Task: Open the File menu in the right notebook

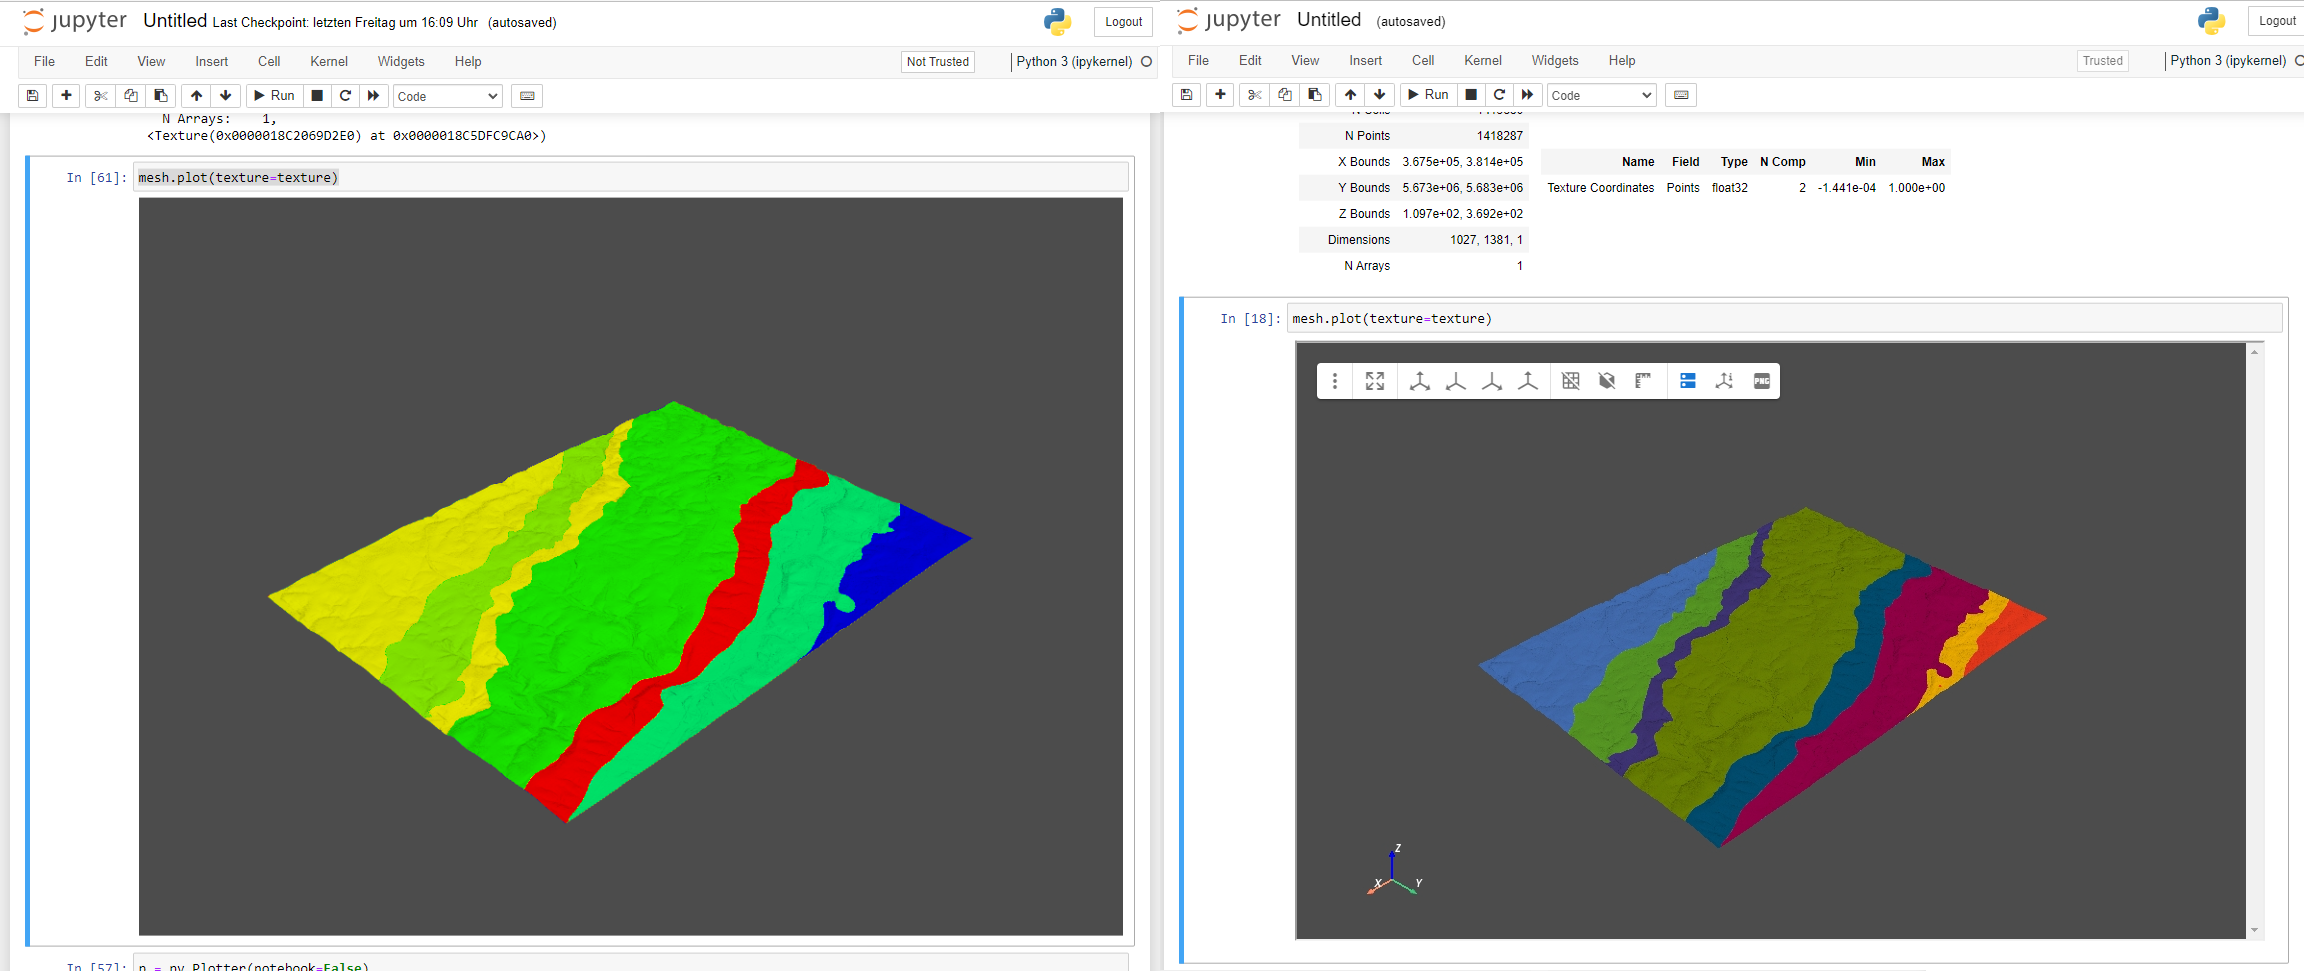Action: [1198, 61]
